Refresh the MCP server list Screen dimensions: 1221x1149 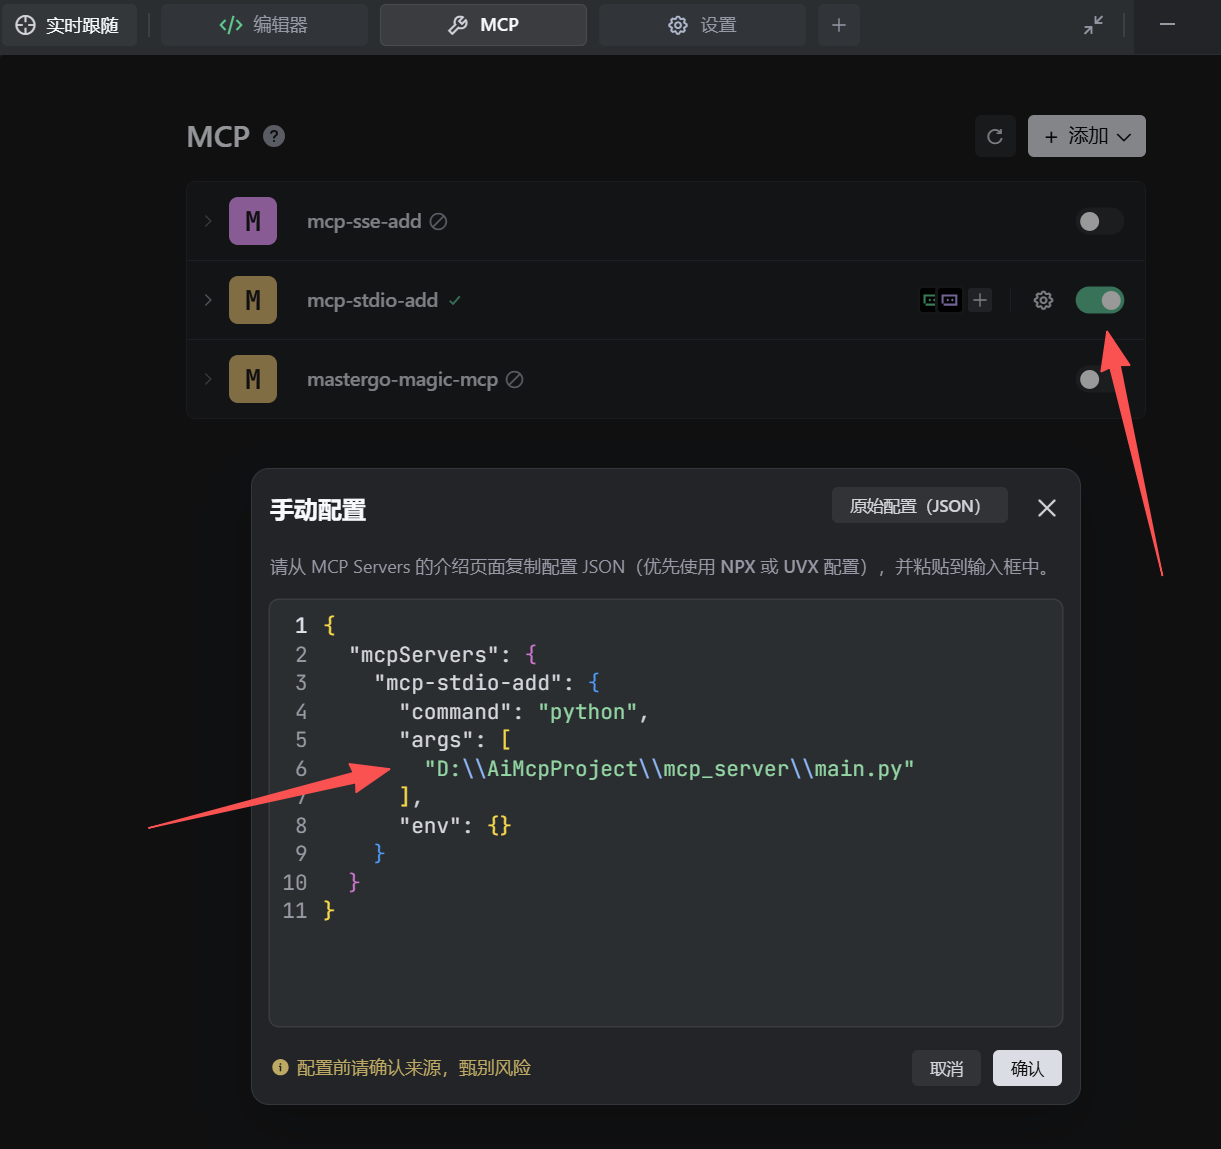[995, 136]
